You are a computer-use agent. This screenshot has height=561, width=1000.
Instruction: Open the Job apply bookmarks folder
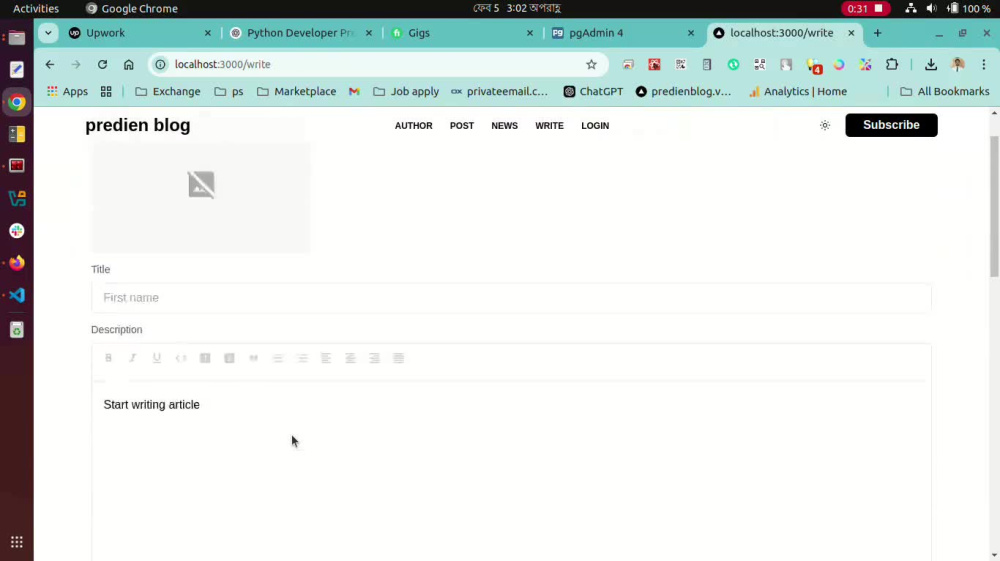406,92
